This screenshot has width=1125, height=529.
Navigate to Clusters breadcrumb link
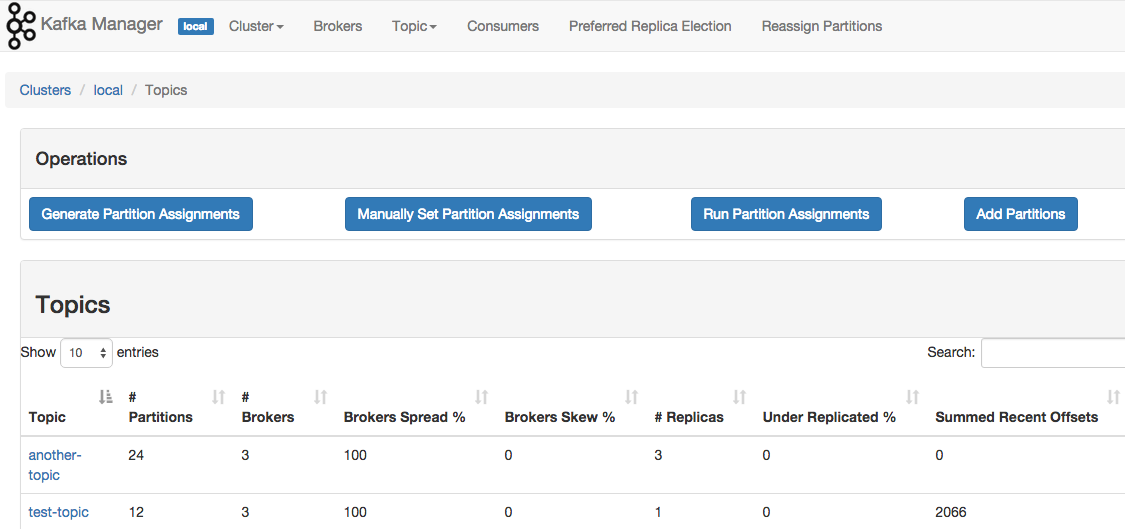(x=45, y=90)
